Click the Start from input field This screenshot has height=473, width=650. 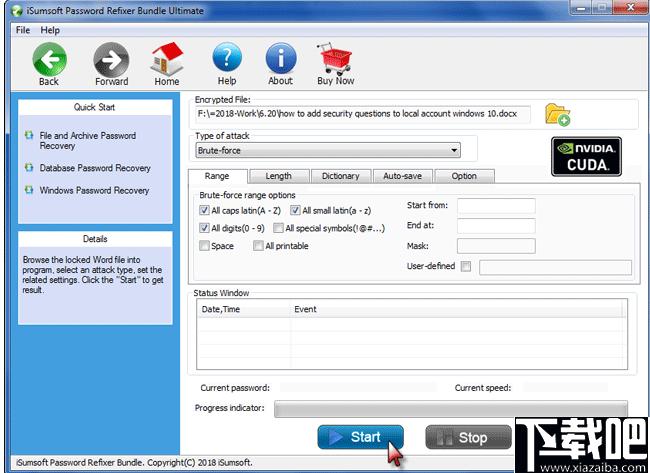496,206
